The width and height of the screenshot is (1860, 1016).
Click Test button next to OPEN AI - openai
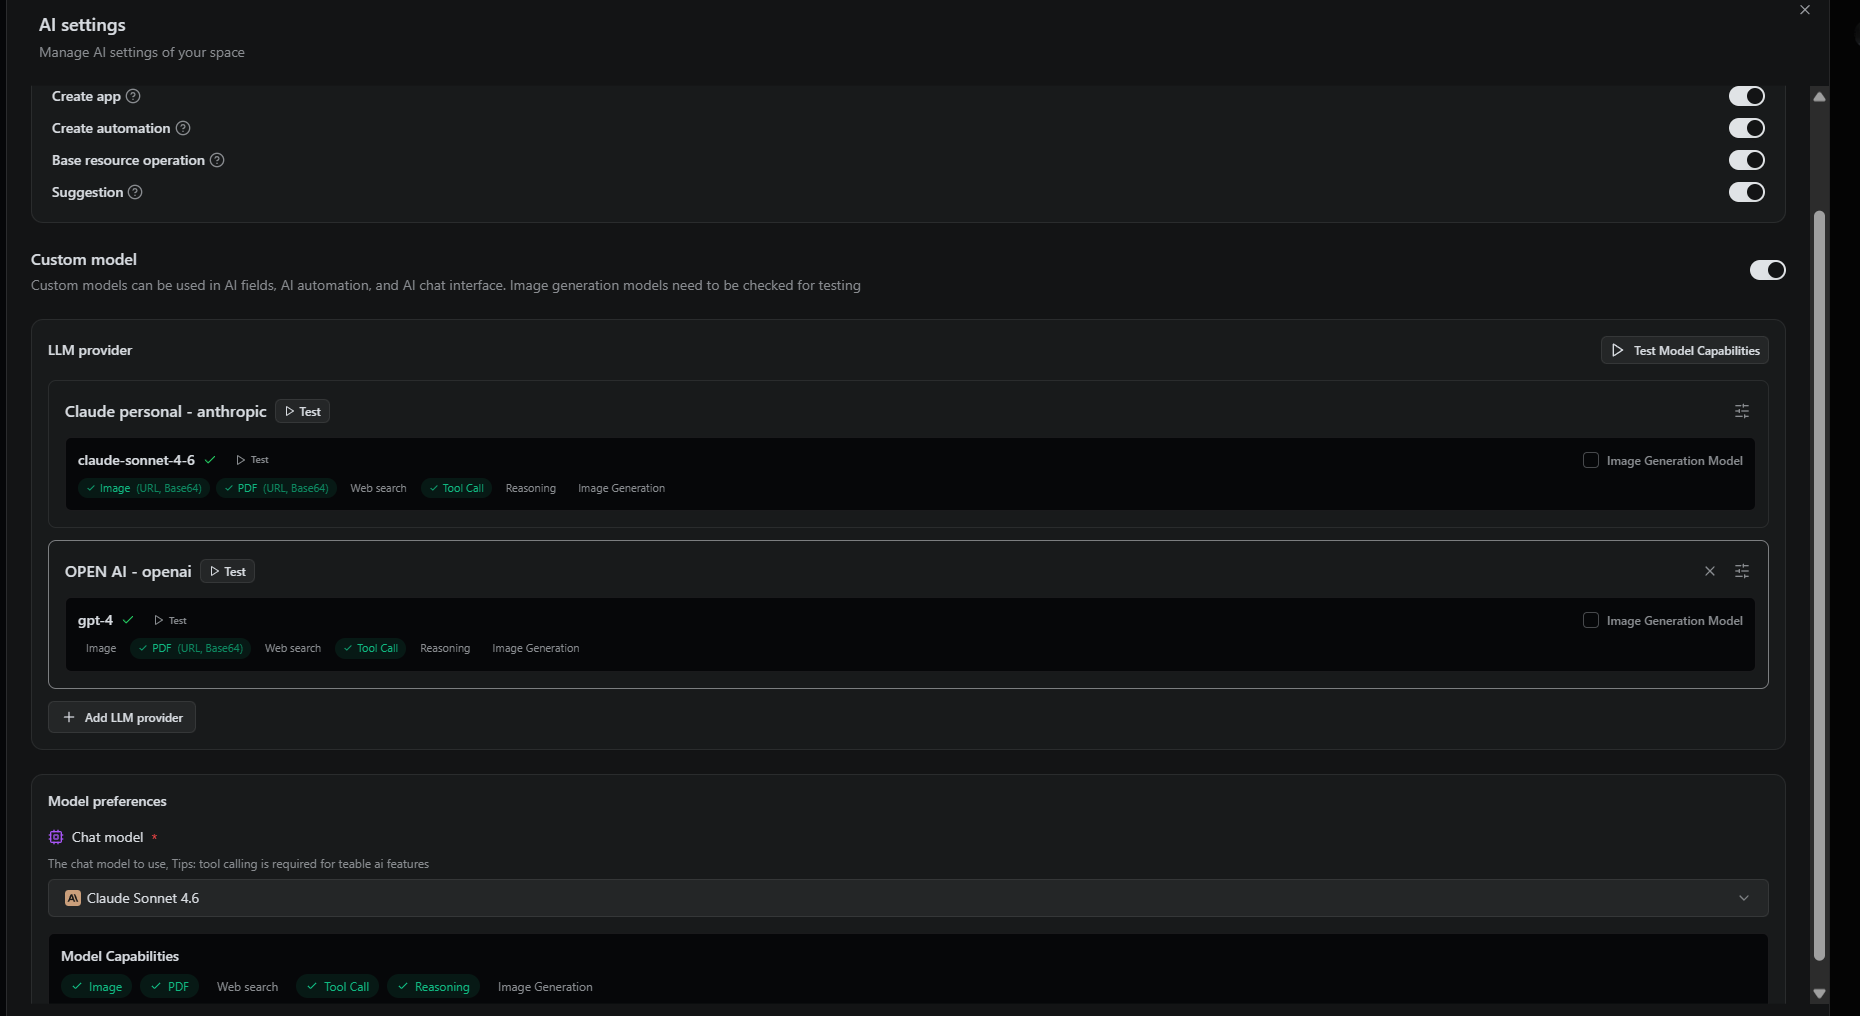pyautogui.click(x=227, y=571)
